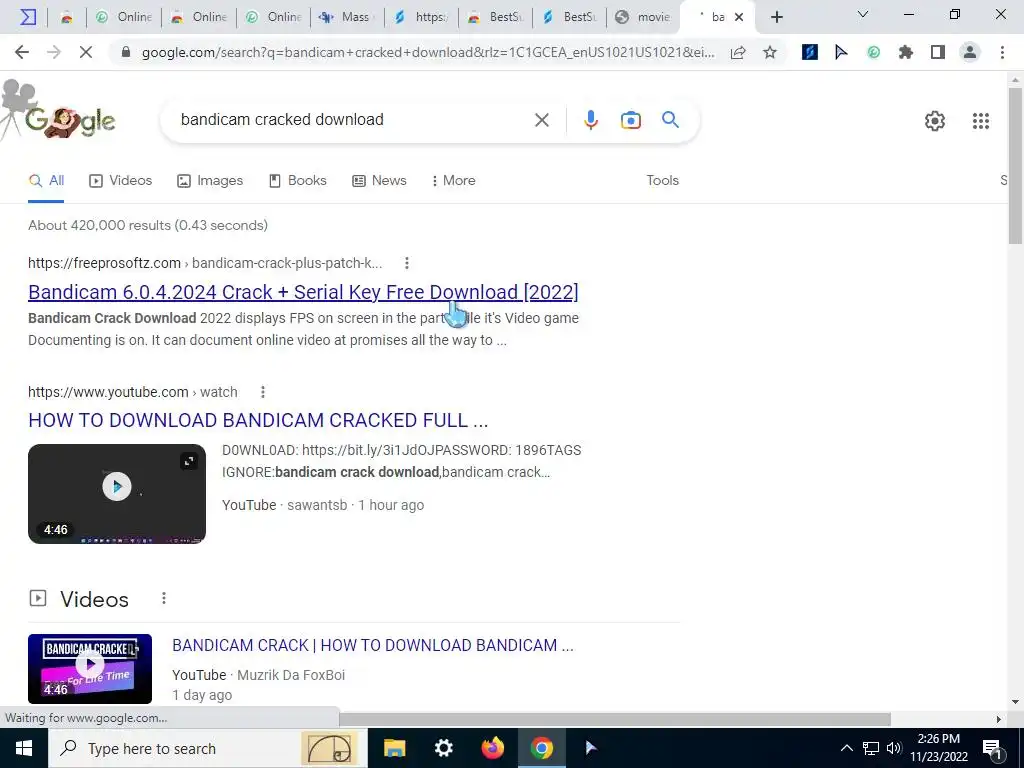Open options for freeprosoftz.com result
This screenshot has width=1024, height=768.
tap(406, 263)
